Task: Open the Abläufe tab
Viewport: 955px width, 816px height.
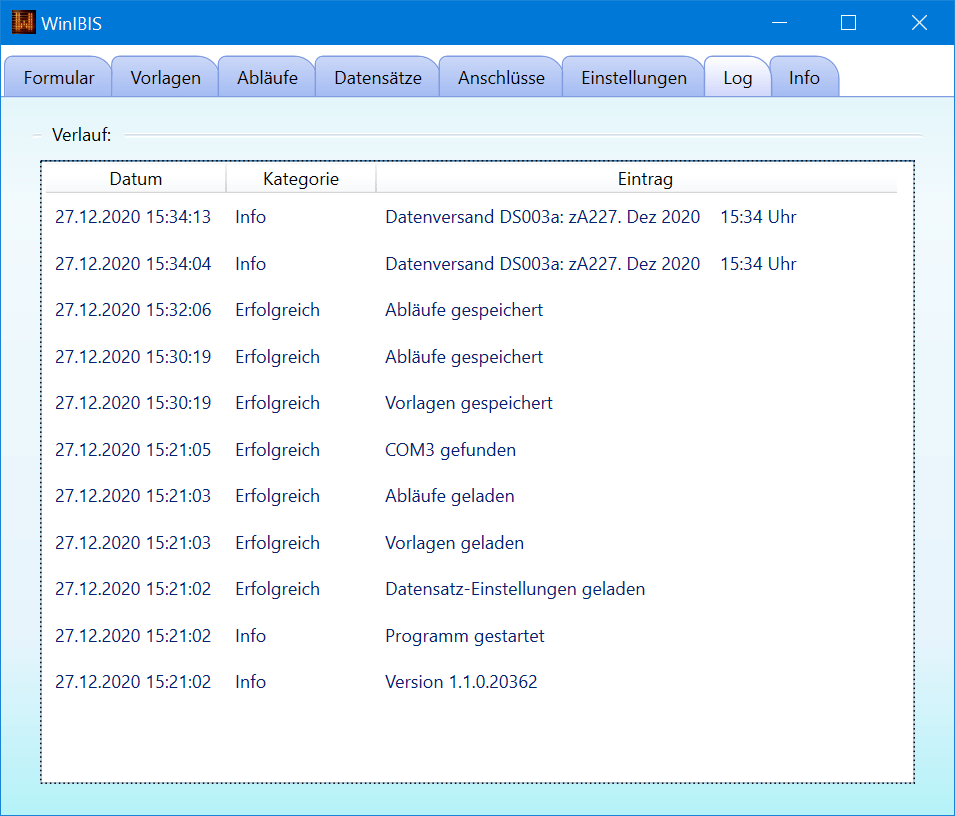Action: pyautogui.click(x=267, y=77)
